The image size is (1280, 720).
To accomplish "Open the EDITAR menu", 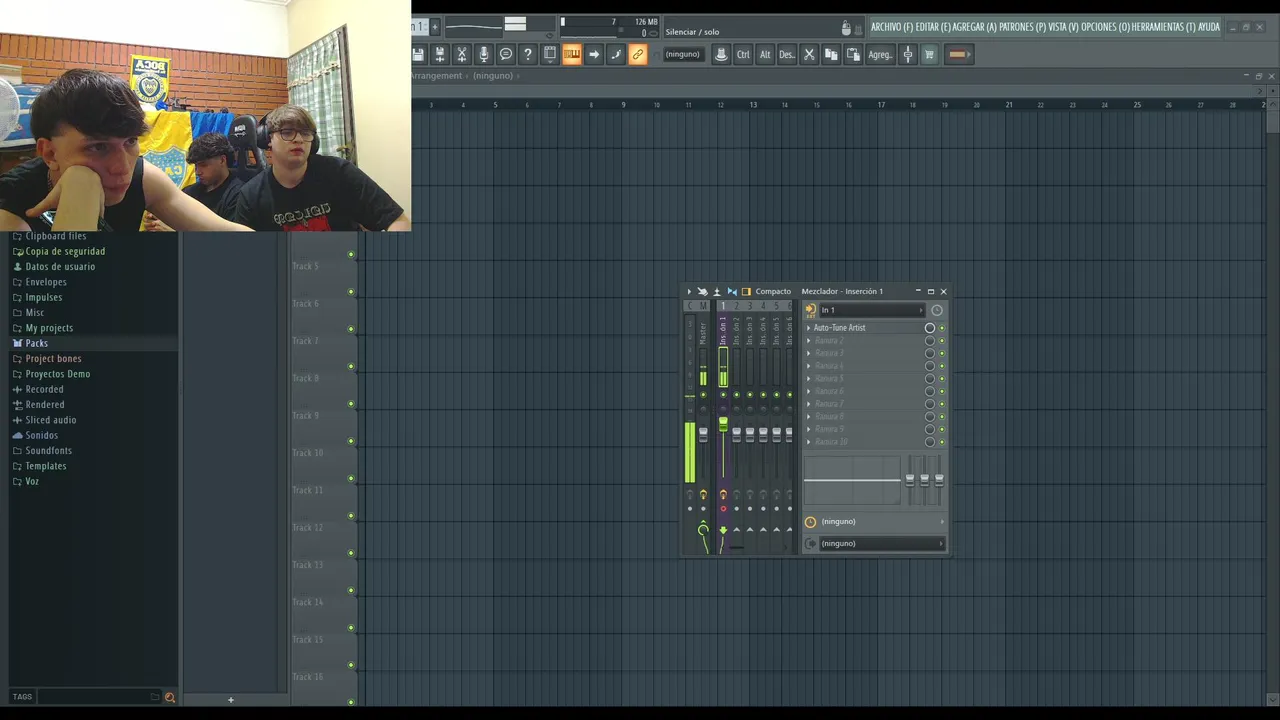I will coord(933,27).
